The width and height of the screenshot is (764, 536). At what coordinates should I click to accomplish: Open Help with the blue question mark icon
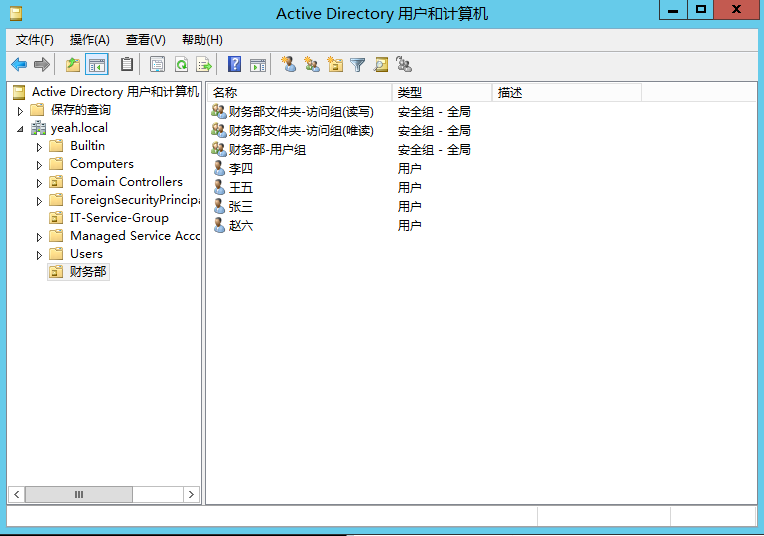pyautogui.click(x=234, y=64)
